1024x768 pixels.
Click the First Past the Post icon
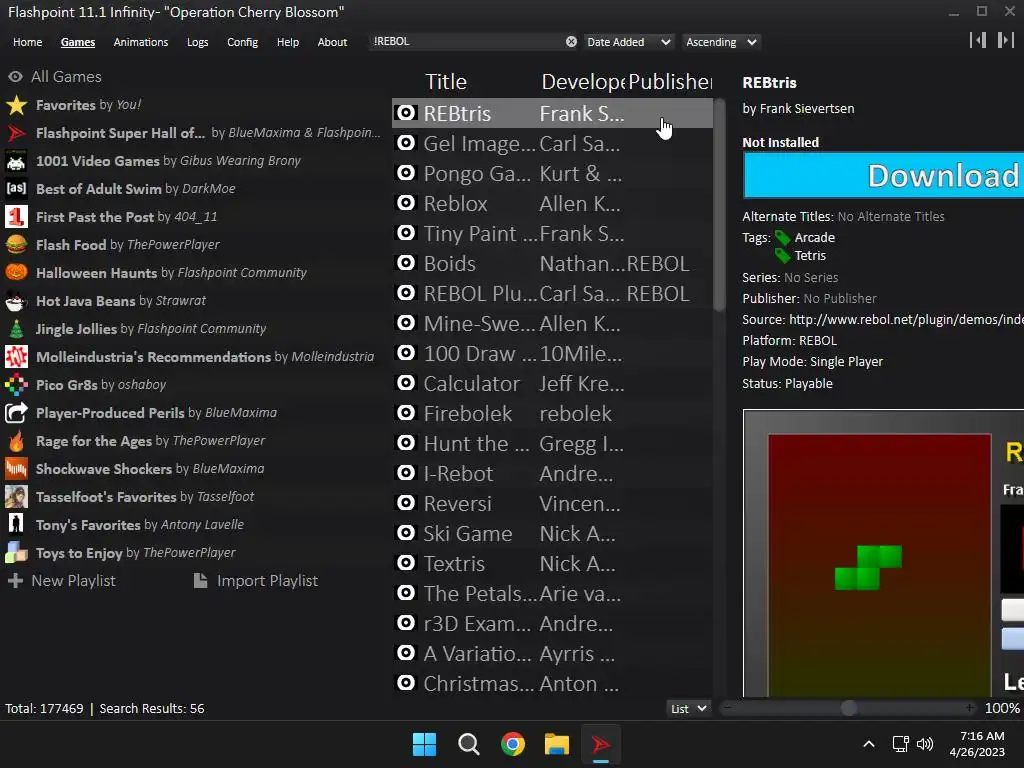tap(16, 217)
